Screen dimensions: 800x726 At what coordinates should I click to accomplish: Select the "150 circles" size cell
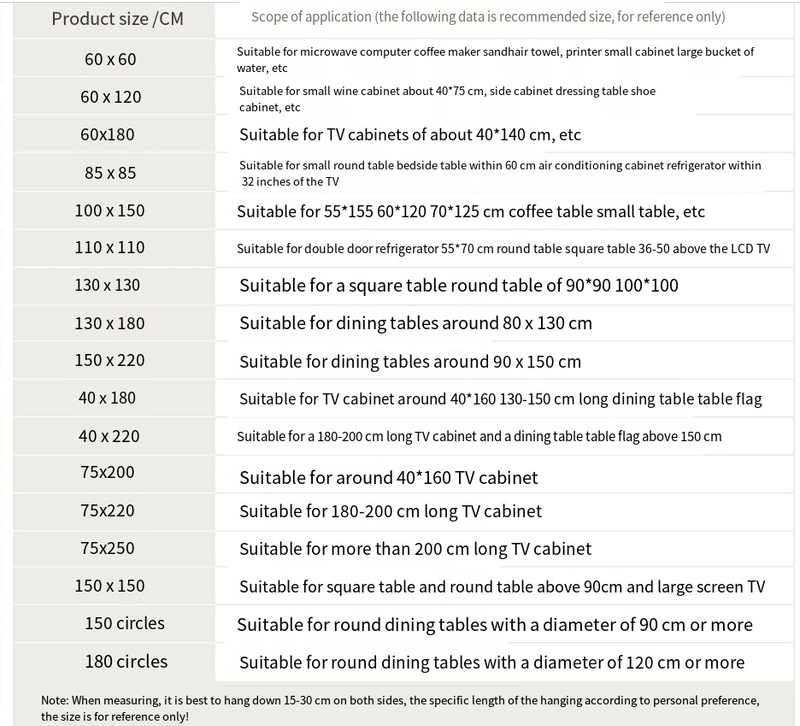125,623
